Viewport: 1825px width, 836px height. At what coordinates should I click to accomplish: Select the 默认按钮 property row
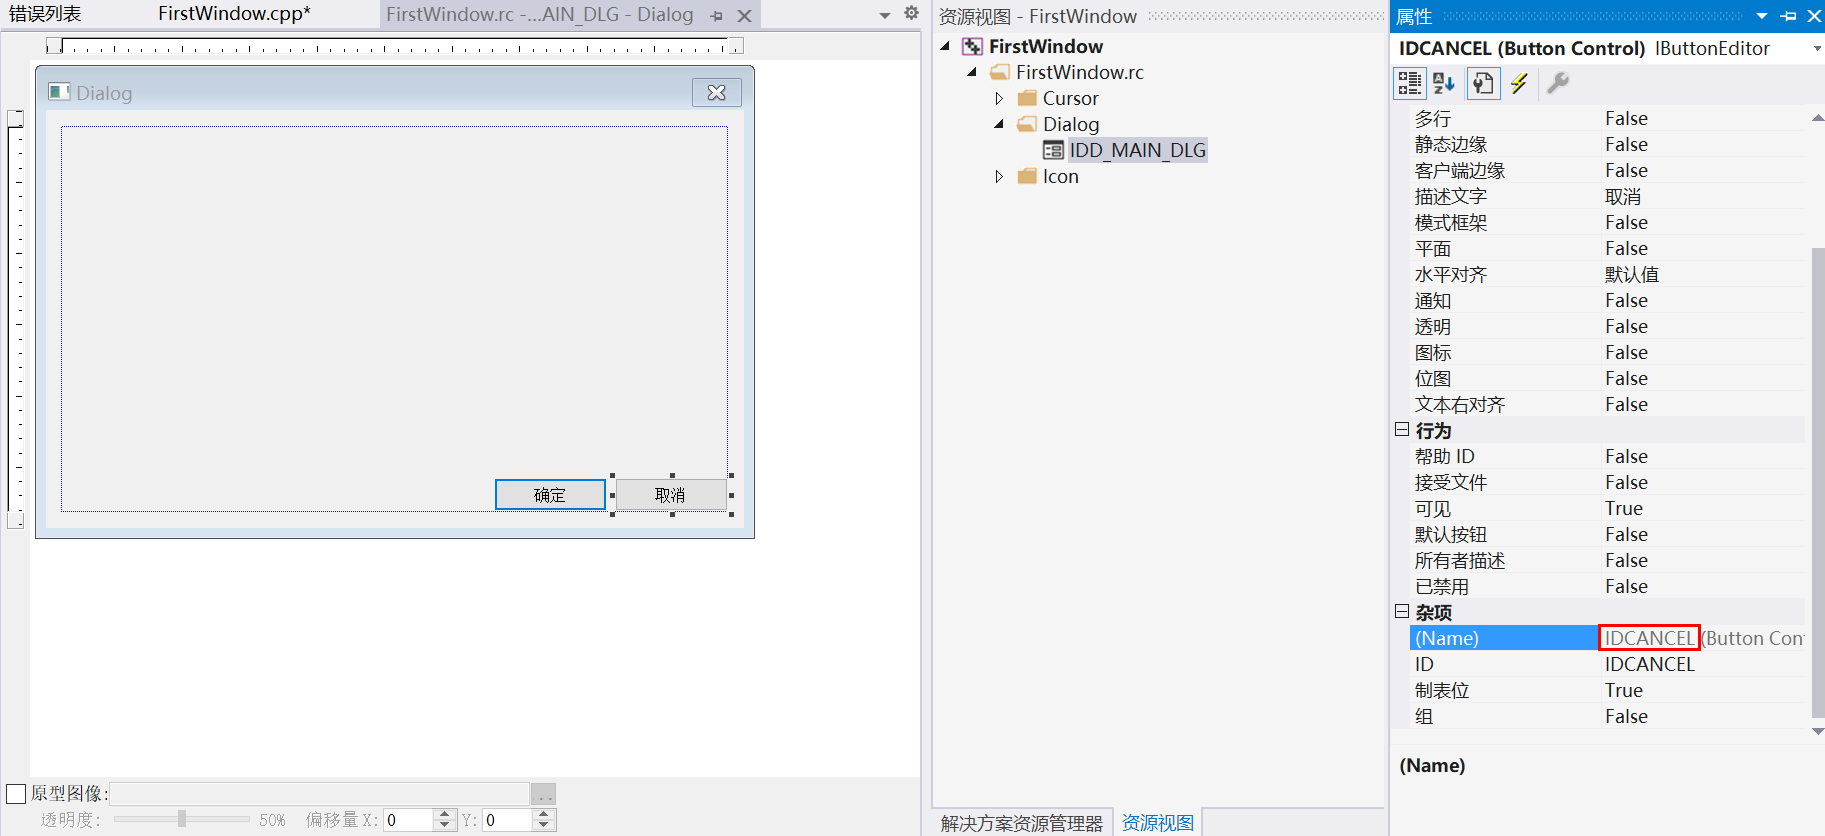tap(1607, 534)
